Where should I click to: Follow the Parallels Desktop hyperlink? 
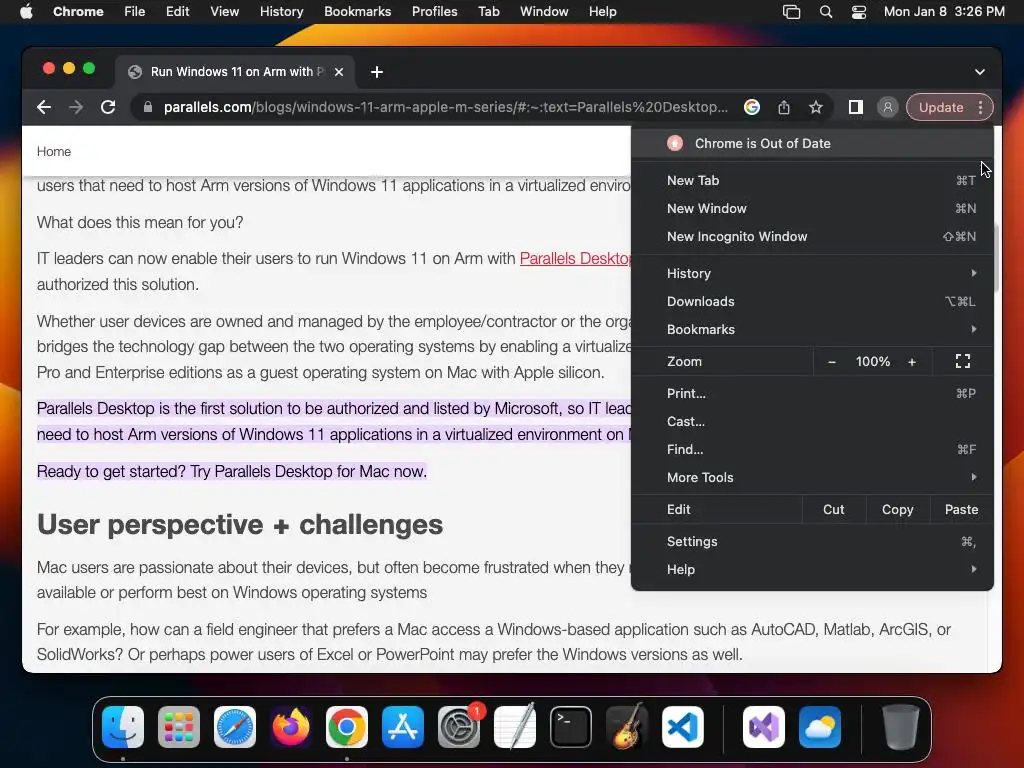(575, 259)
